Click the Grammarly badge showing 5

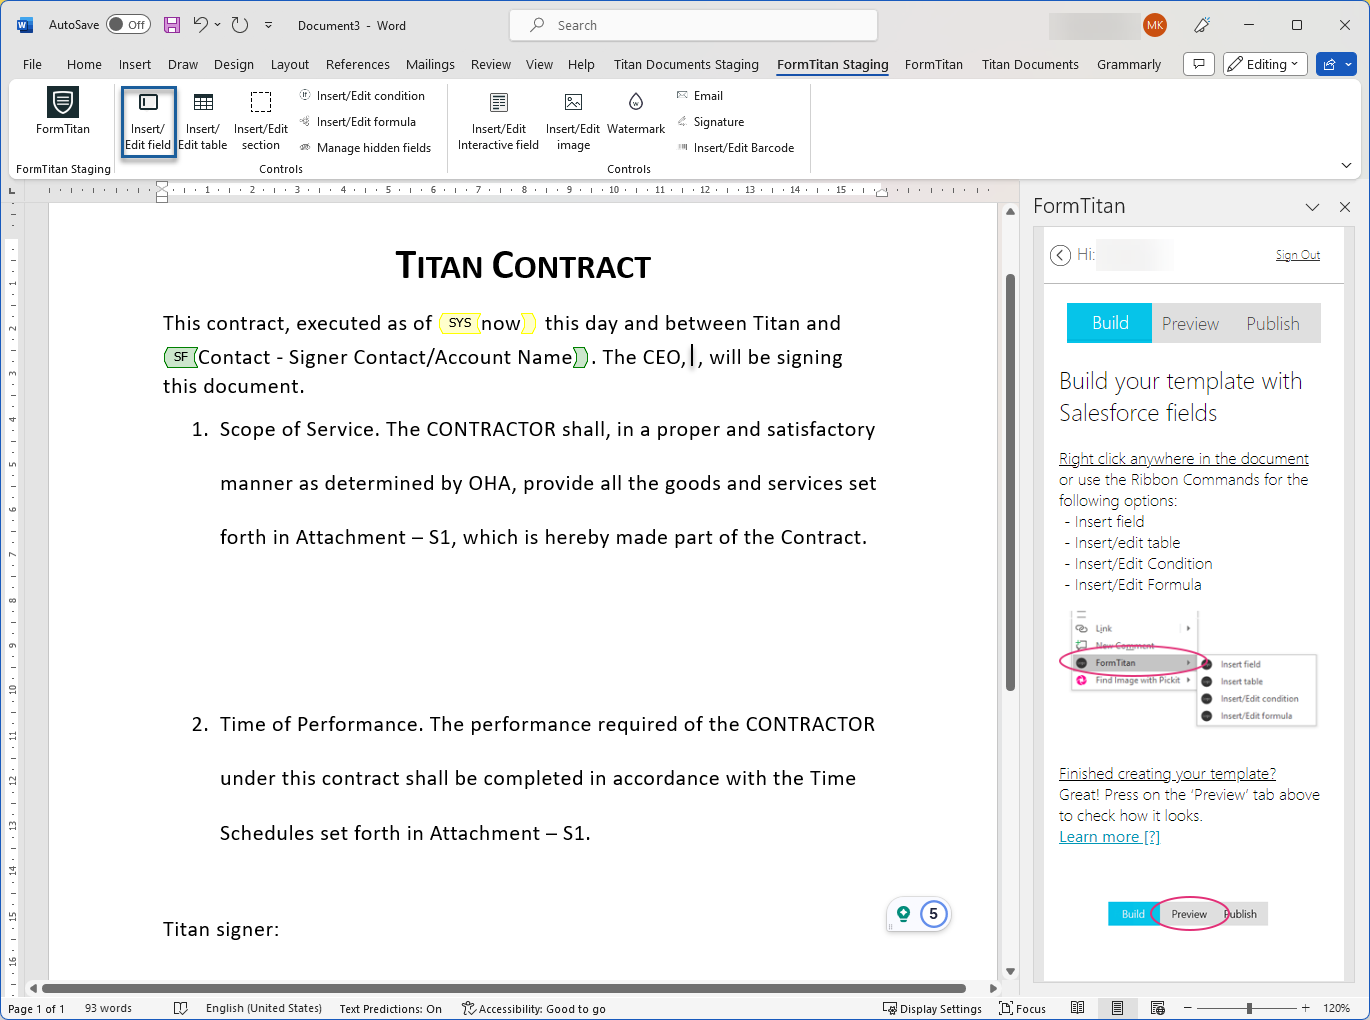[x=933, y=914]
